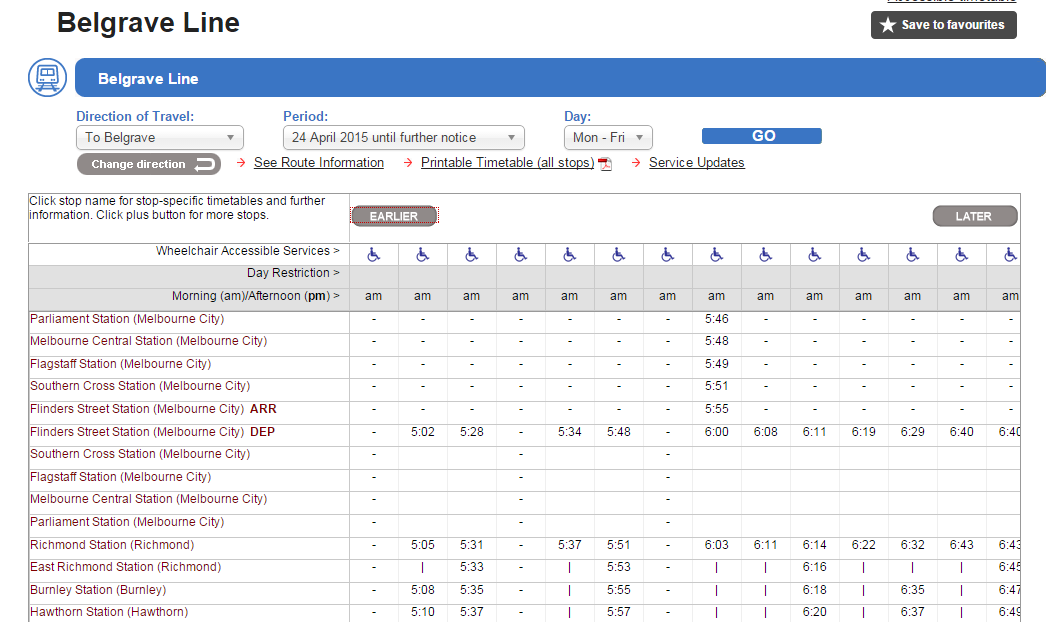This screenshot has height=622, width=1047.
Task: Open the See Route Information link
Action: pos(318,163)
